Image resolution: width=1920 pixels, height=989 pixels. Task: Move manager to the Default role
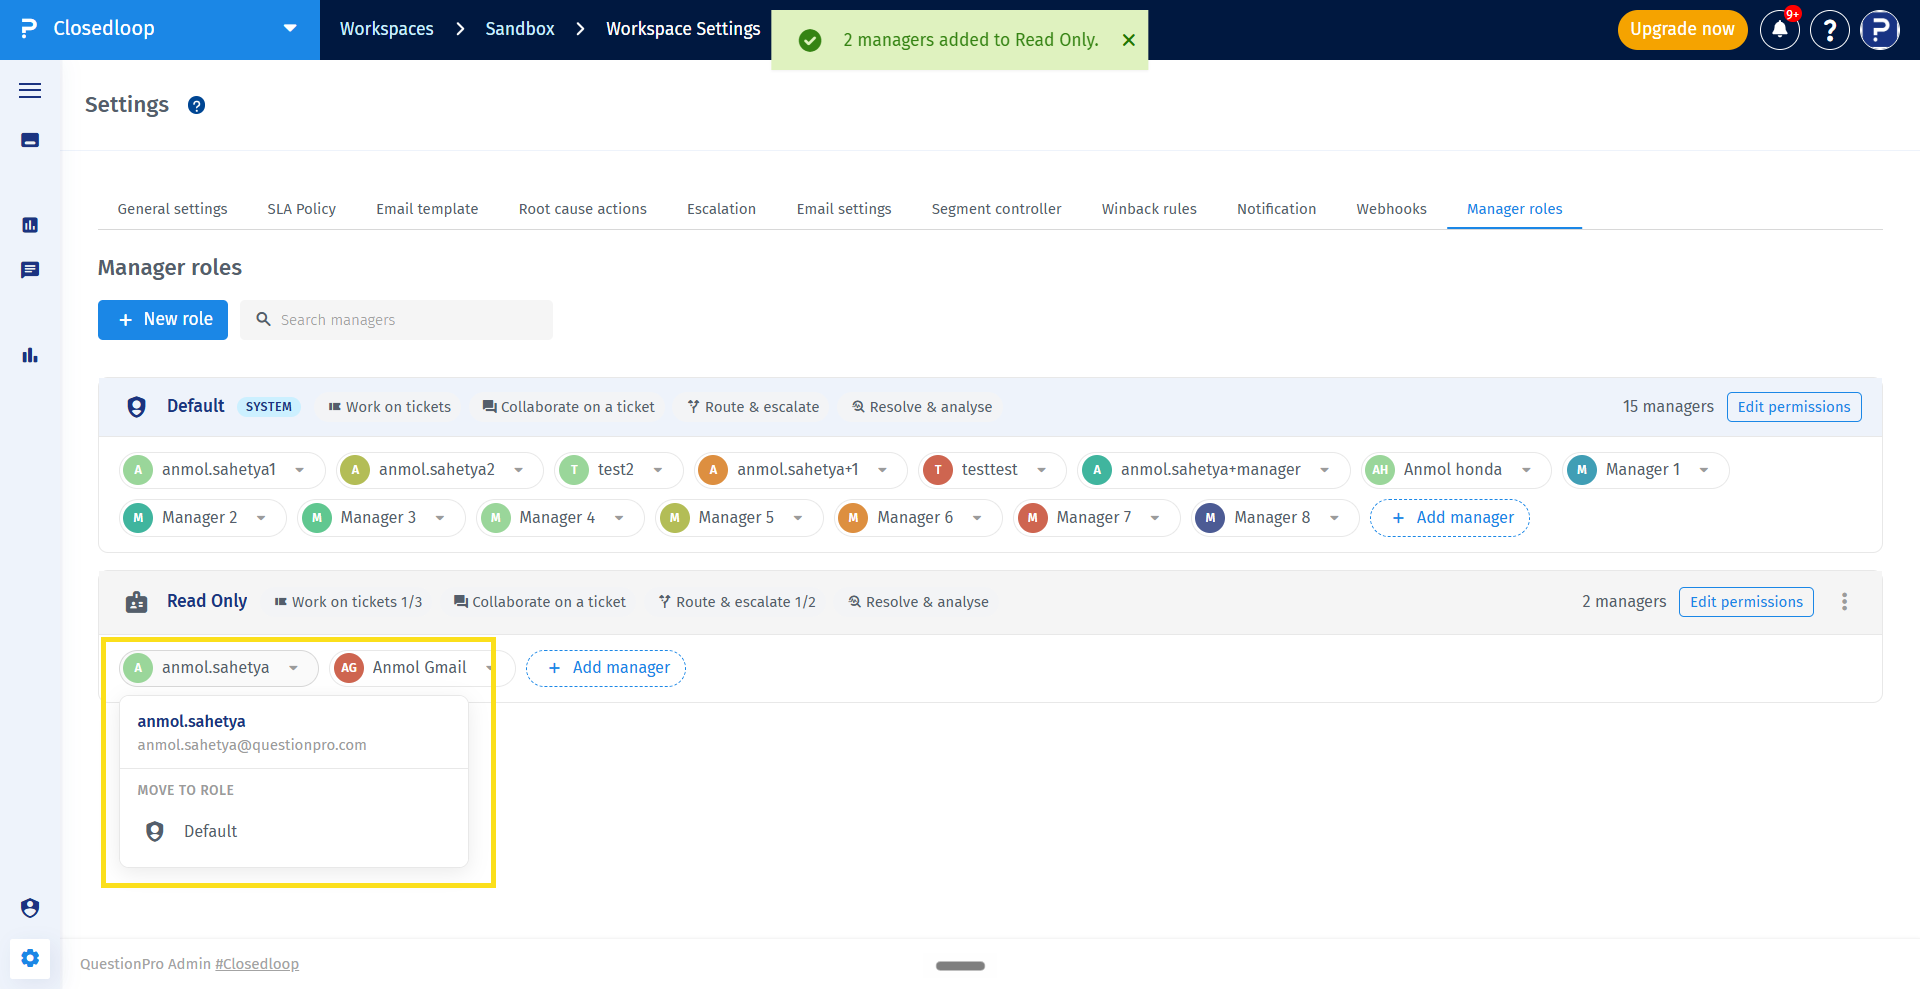click(293, 832)
